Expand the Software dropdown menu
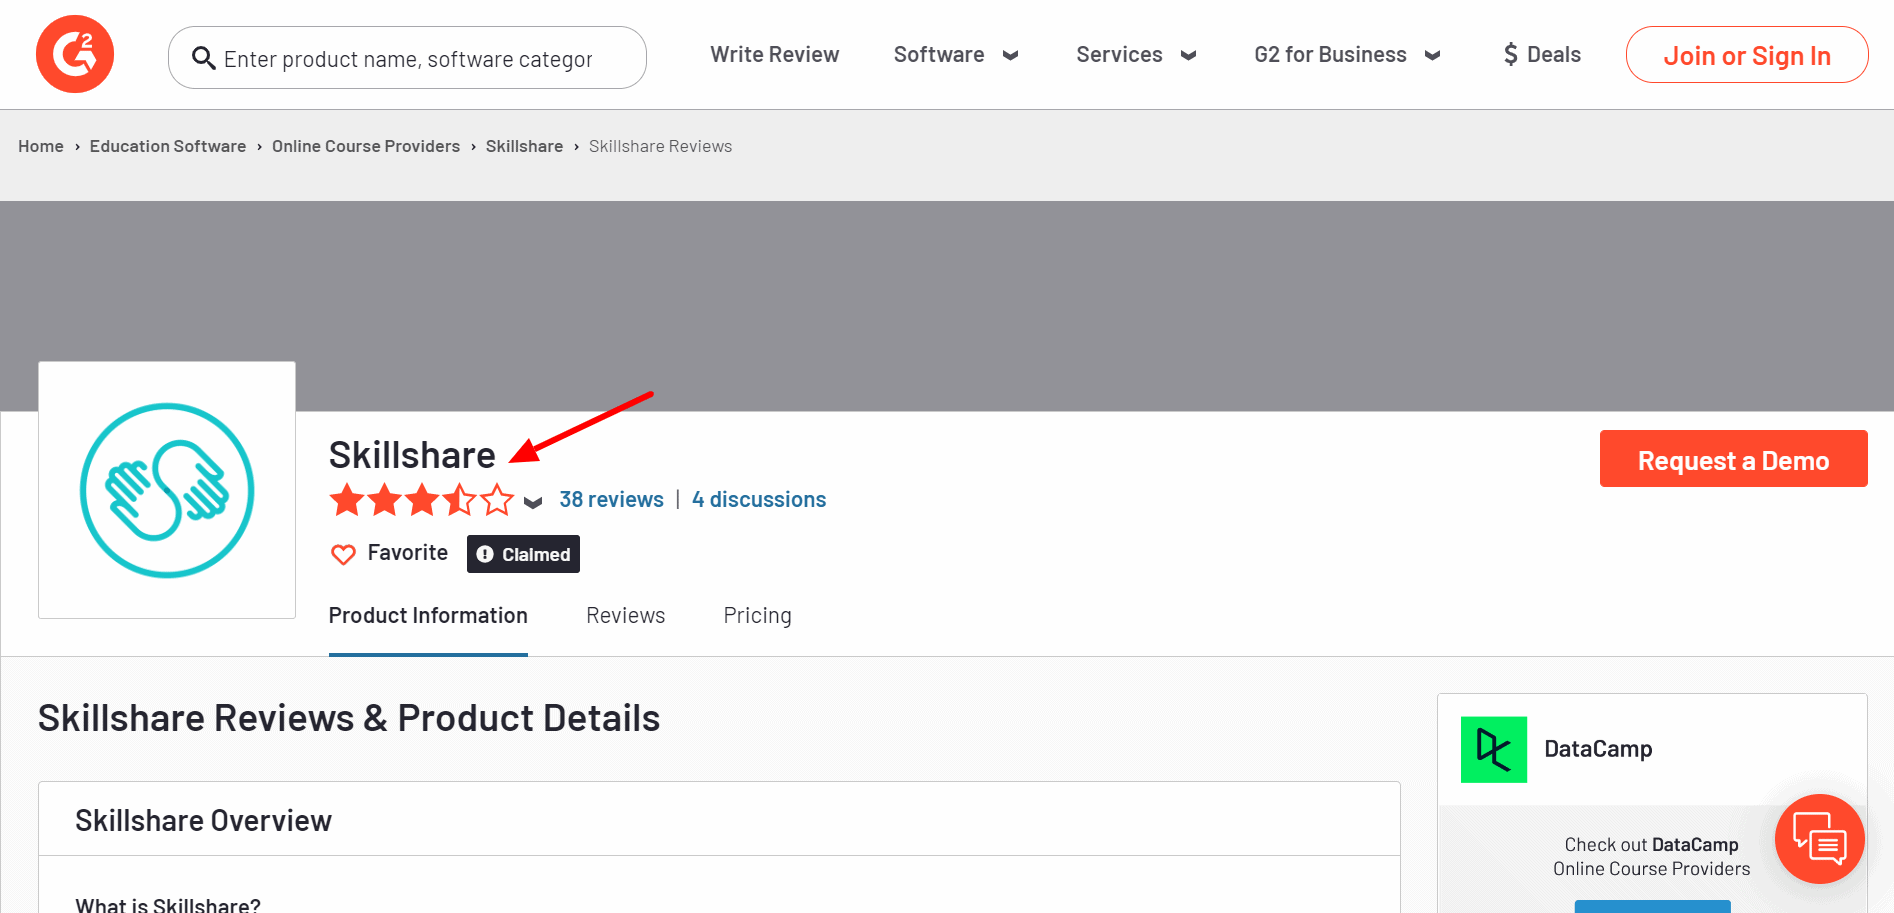Viewport: 1894px width, 913px height. [x=955, y=55]
